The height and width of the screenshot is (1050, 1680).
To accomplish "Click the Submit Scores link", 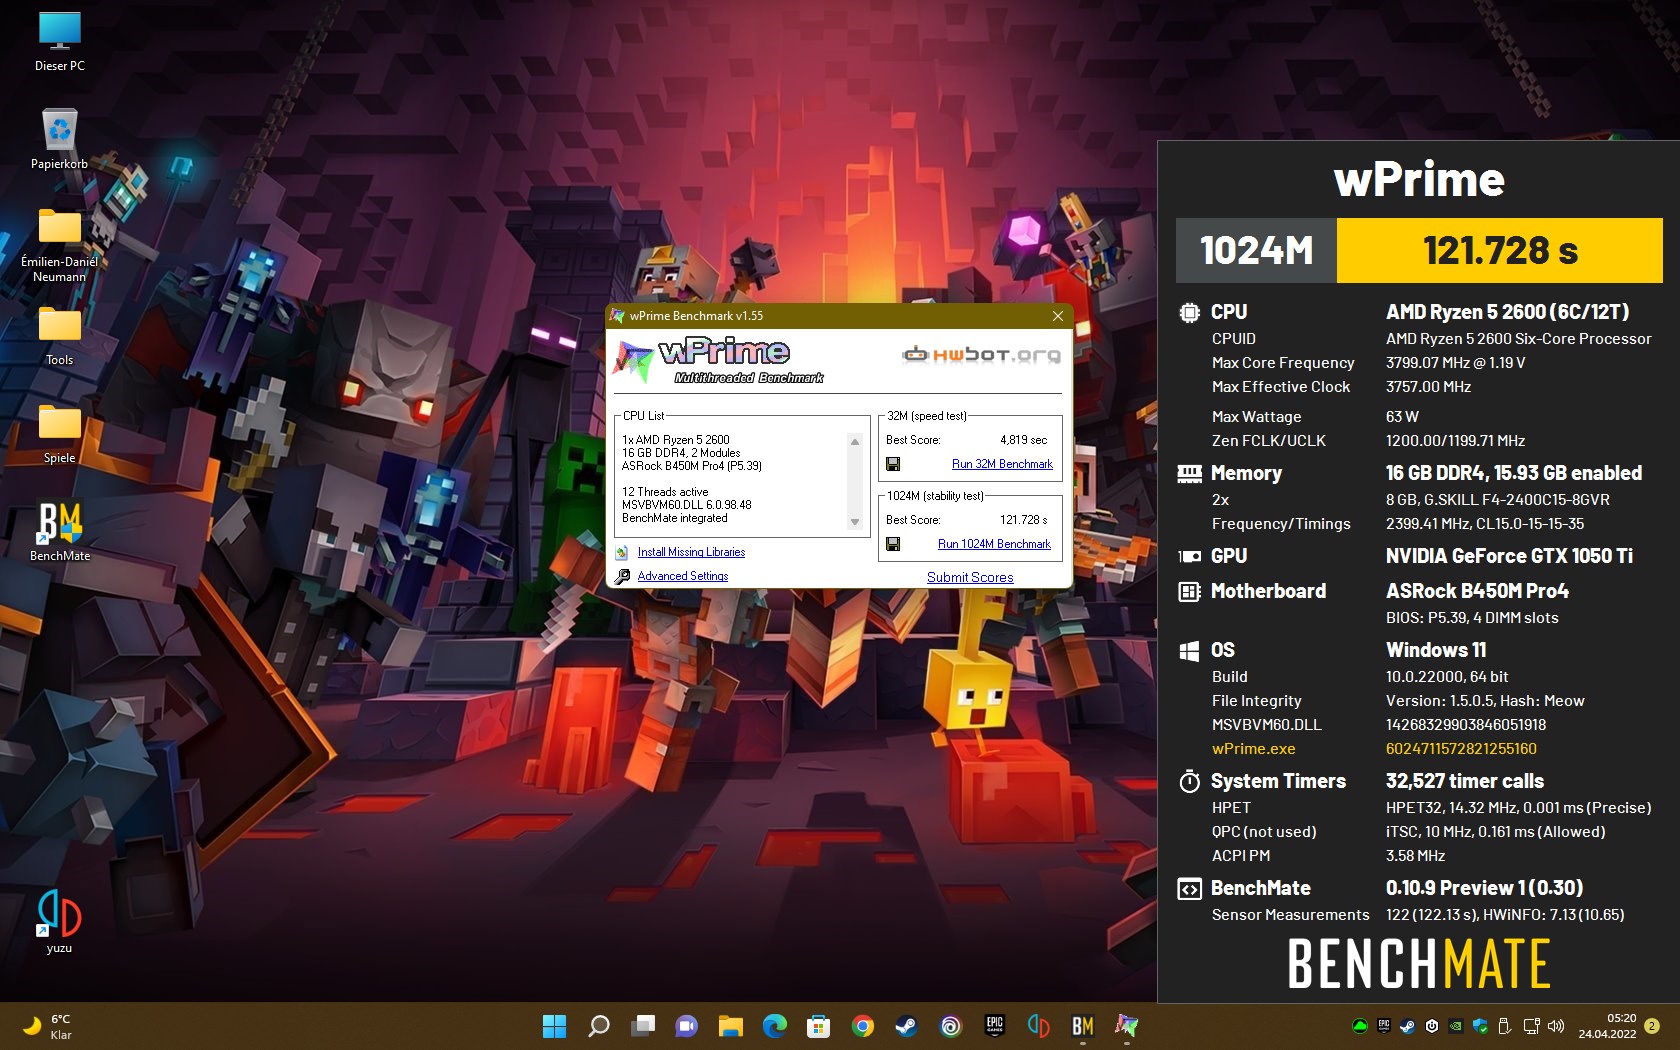I will coord(970,577).
